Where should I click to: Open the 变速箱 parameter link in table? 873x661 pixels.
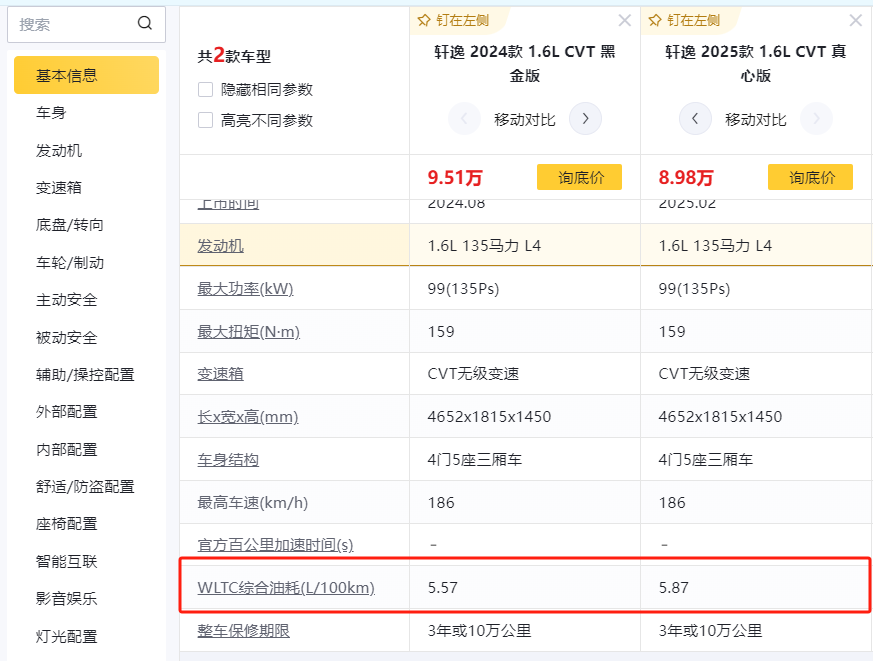click(220, 374)
